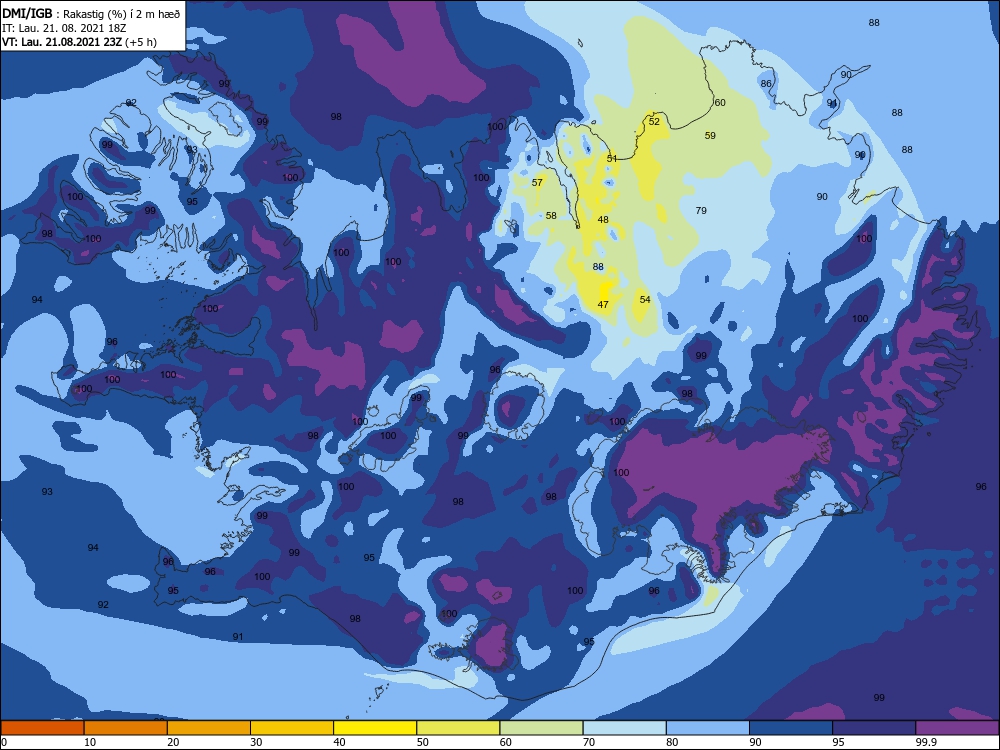Click the bright yellow 40–50 legend swatch
The height and width of the screenshot is (750, 1000).
coord(375,728)
